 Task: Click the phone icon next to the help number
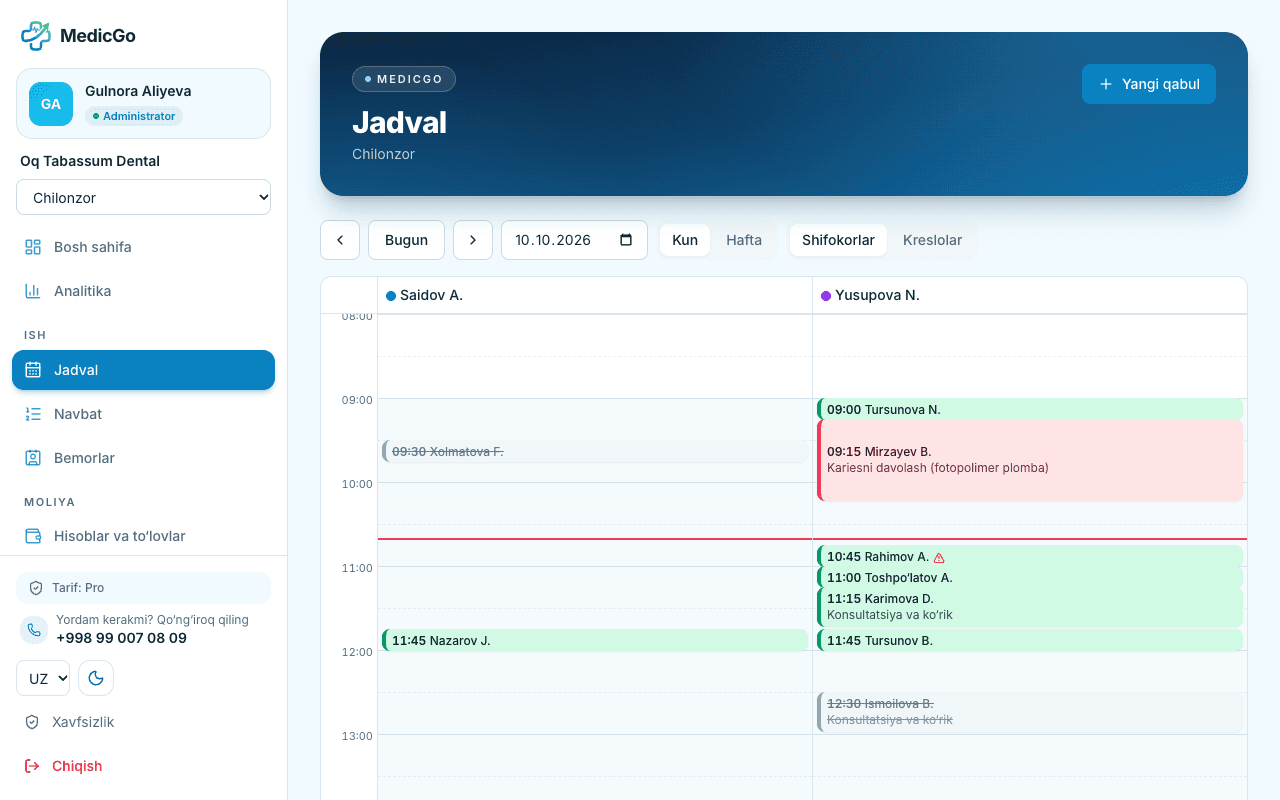34,630
